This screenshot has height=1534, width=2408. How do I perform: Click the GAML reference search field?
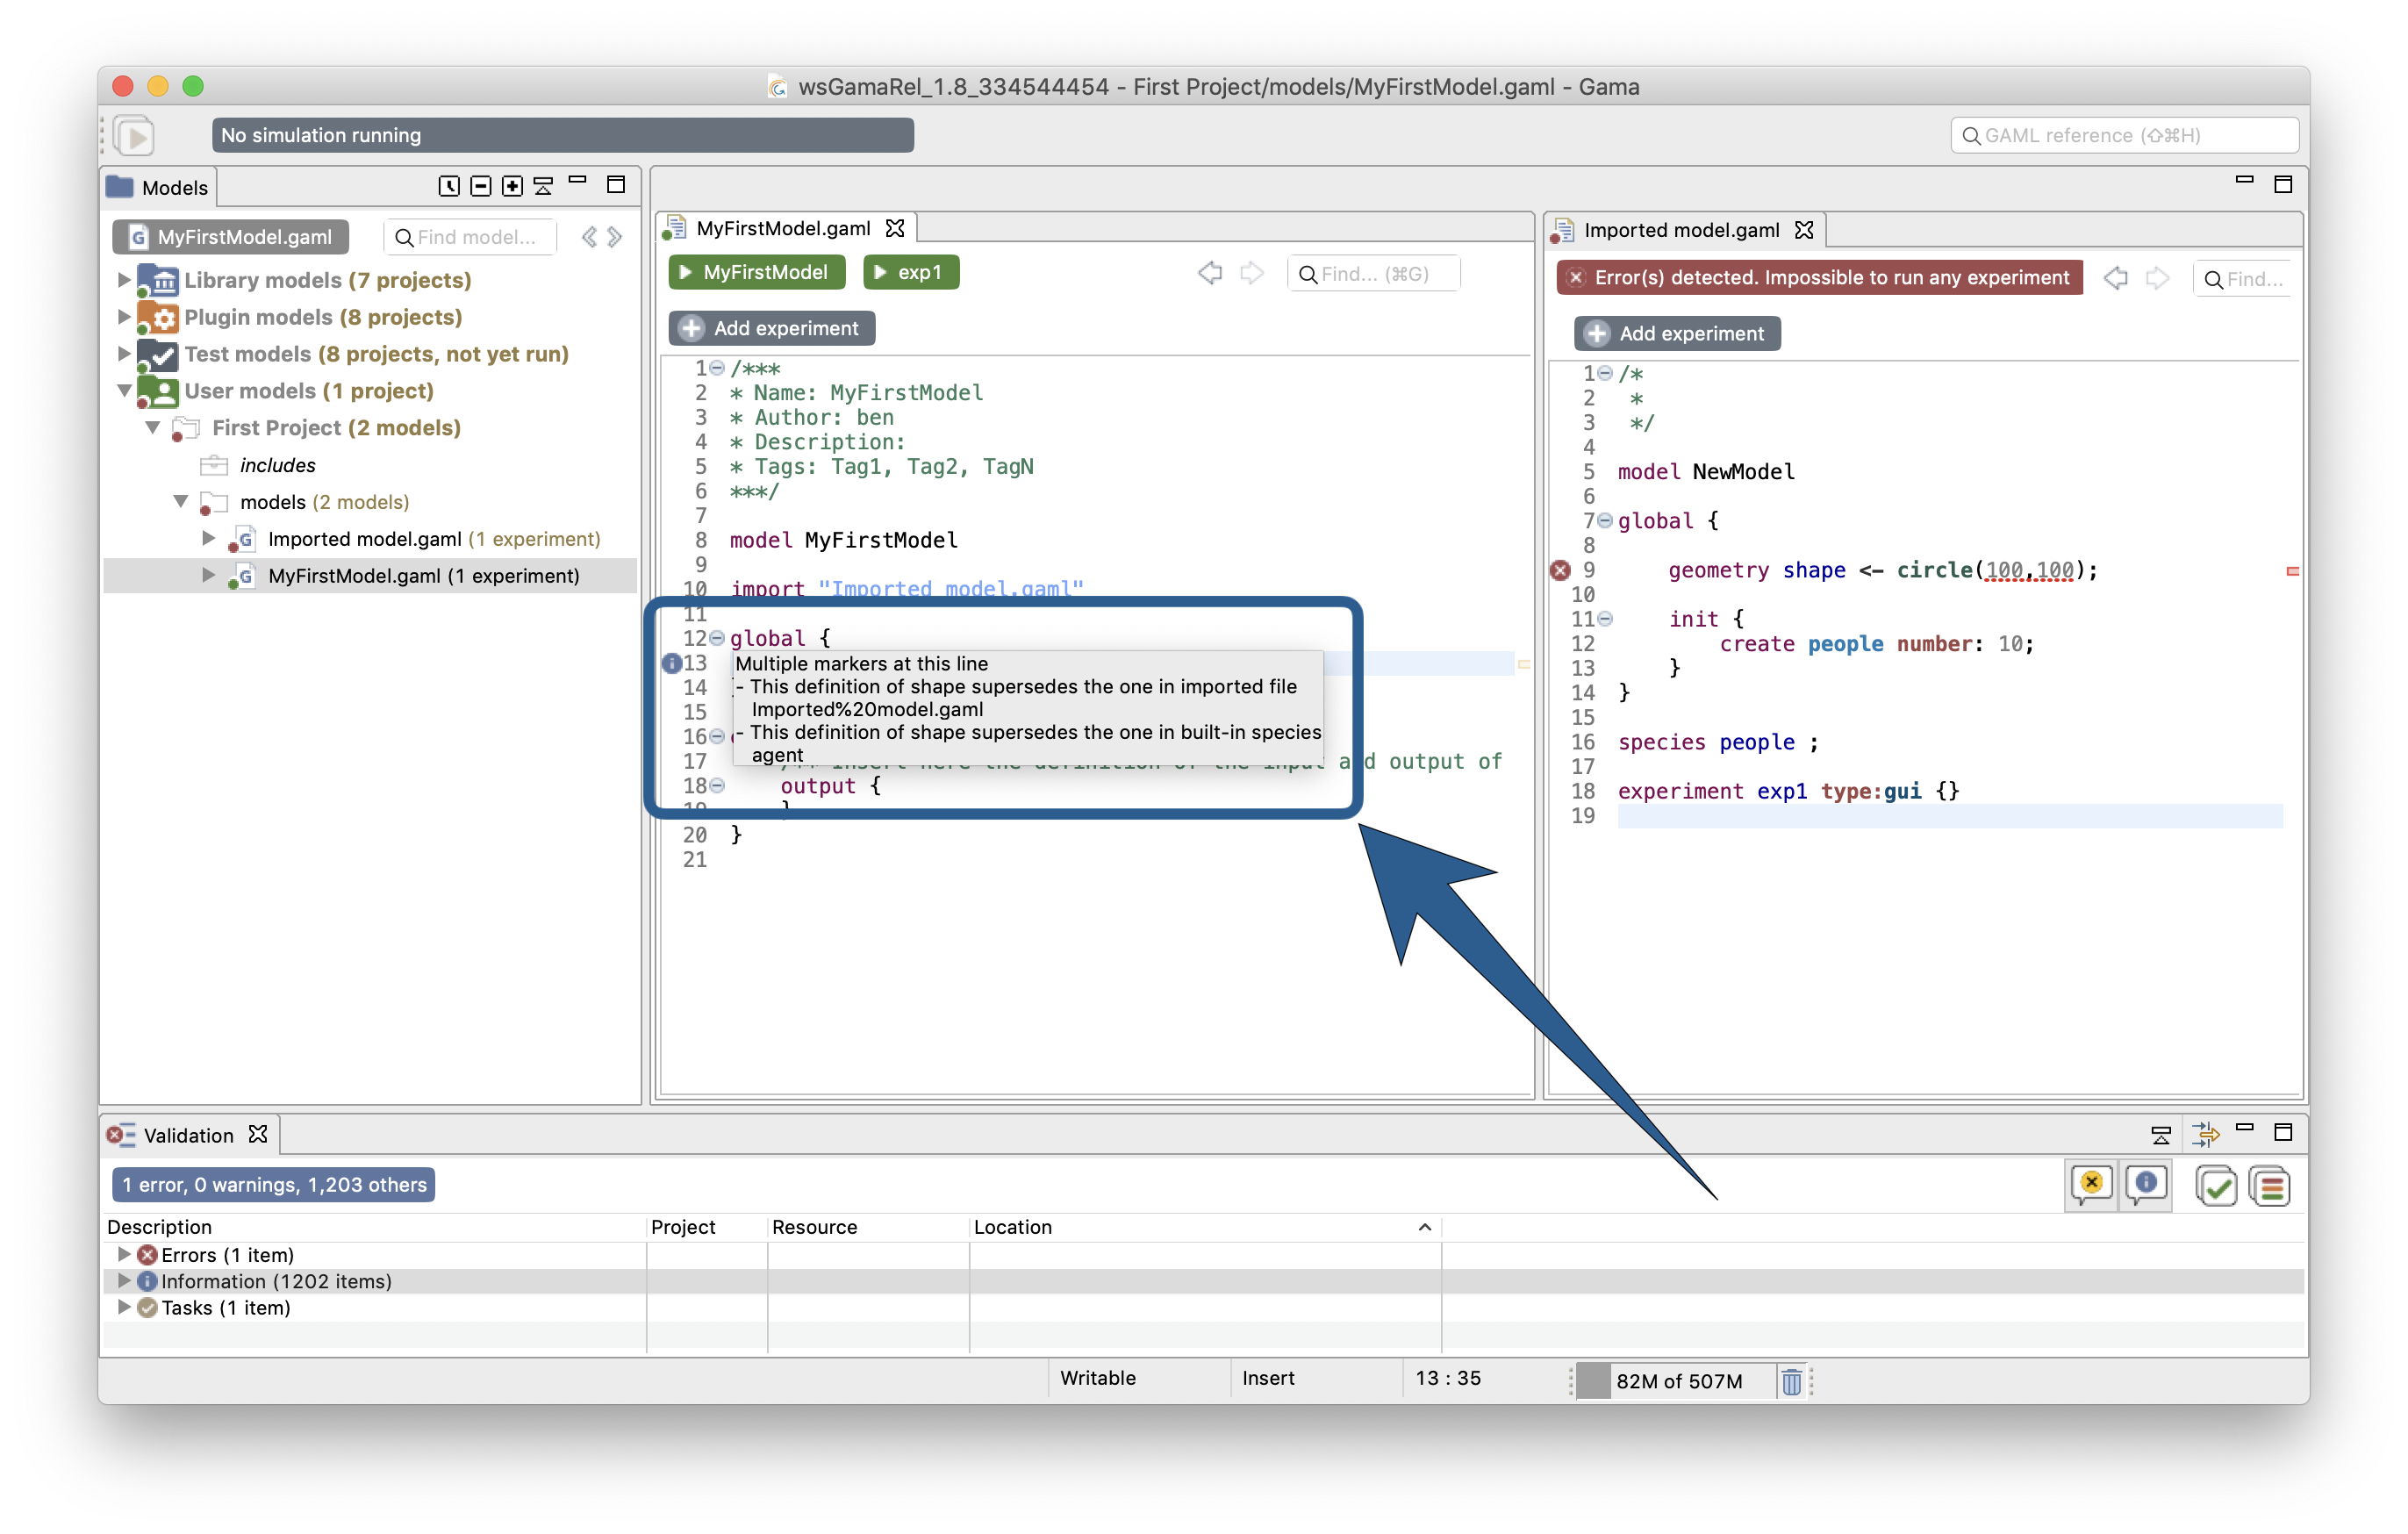click(x=2124, y=135)
